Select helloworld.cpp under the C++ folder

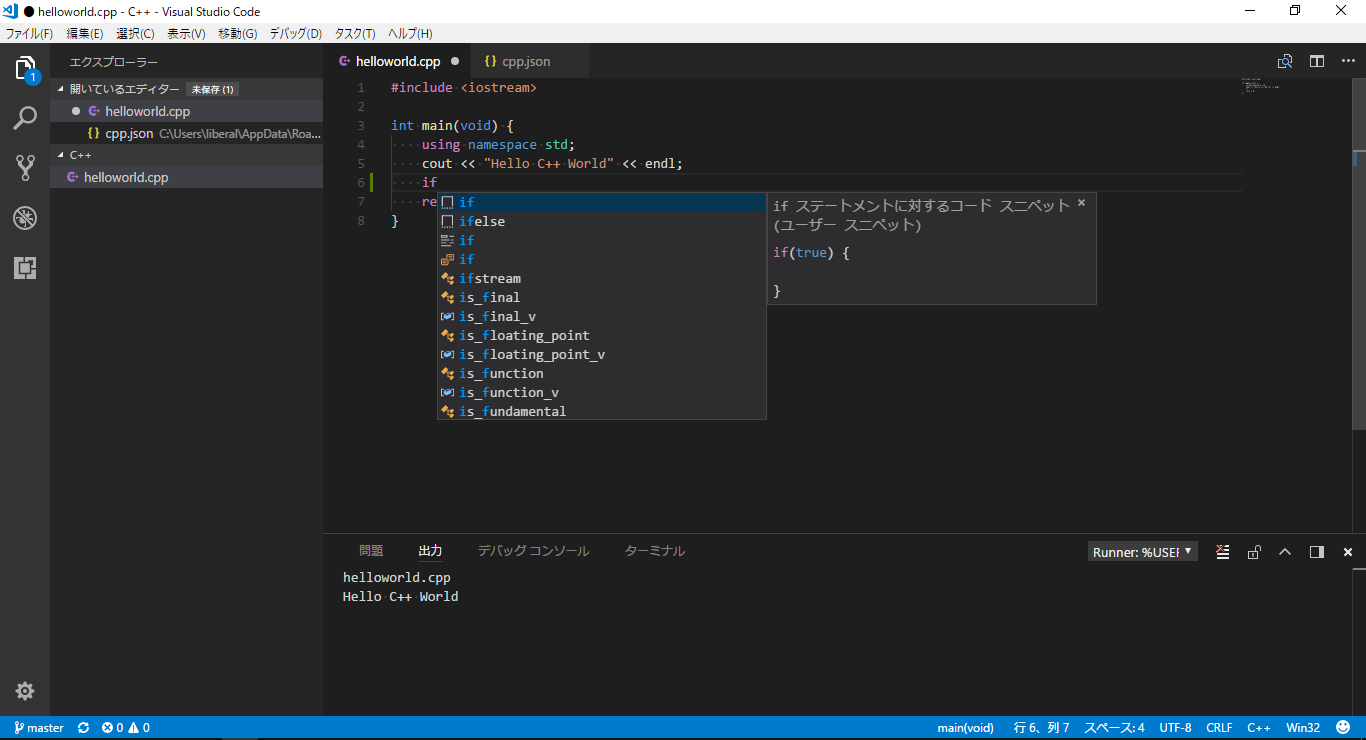click(x=186, y=177)
